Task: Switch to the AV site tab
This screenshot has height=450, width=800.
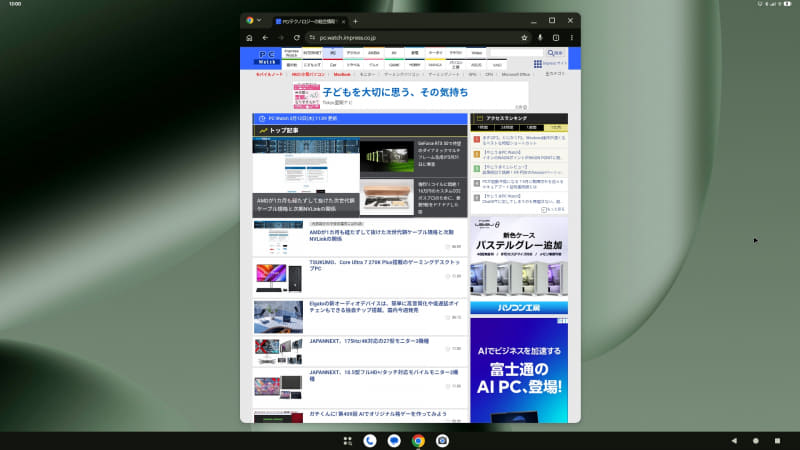Action: pos(394,53)
